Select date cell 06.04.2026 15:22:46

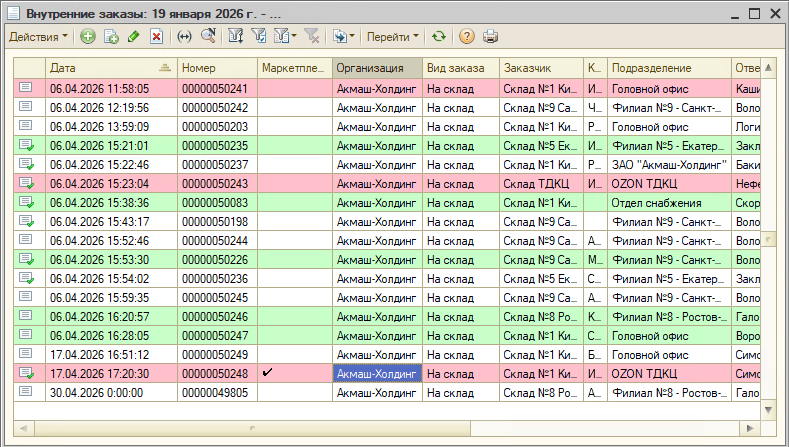pyautogui.click(x=111, y=165)
